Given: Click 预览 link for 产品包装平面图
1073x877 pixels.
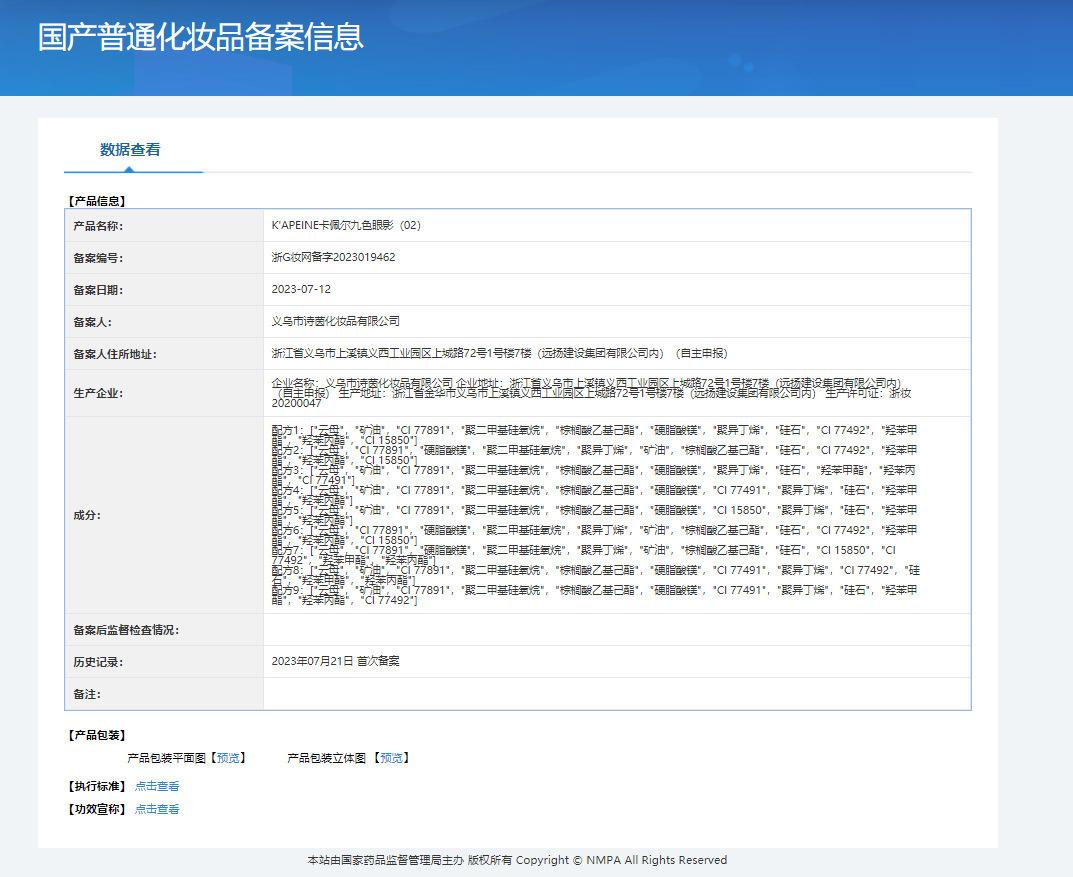Looking at the screenshot, I should (x=228, y=758).
